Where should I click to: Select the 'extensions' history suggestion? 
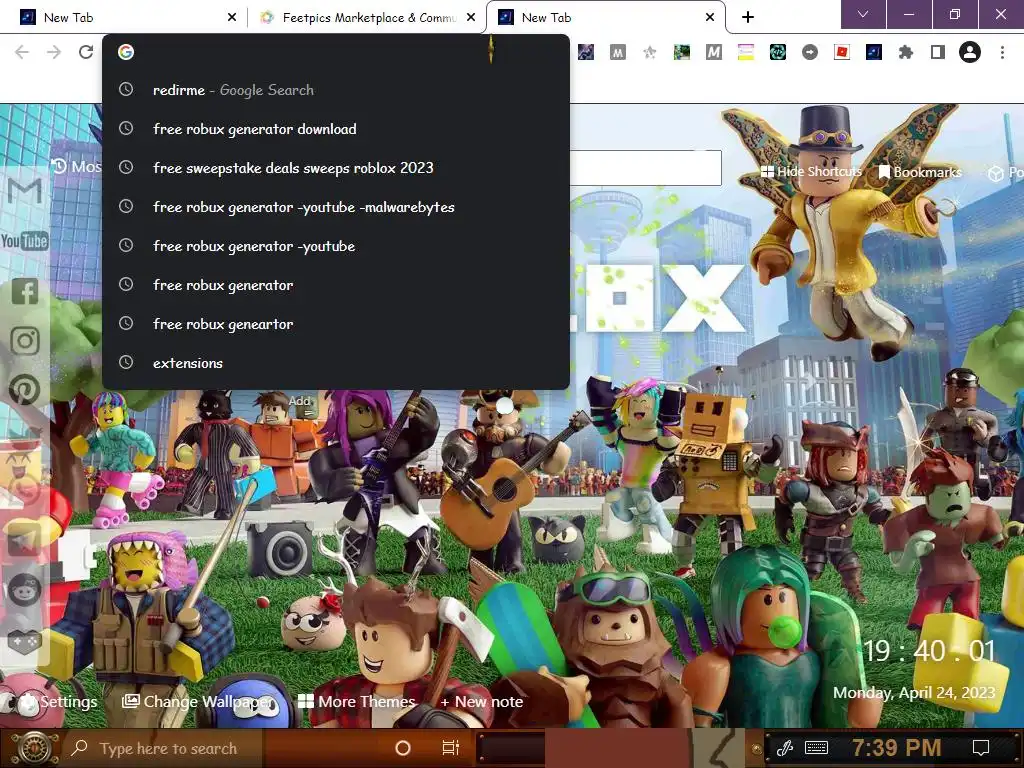click(336, 363)
